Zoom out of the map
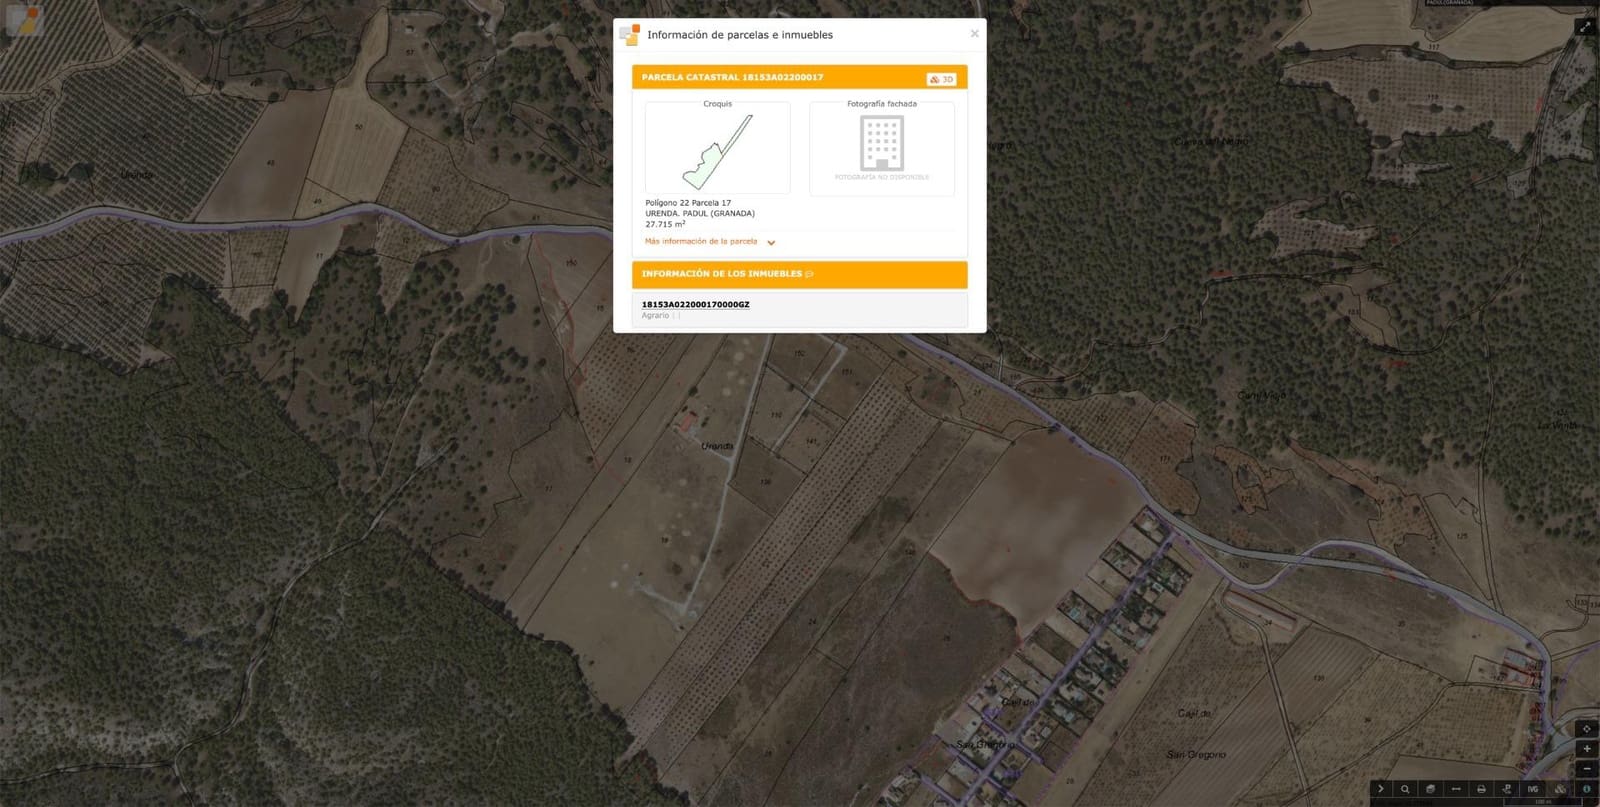1600x807 pixels. pyautogui.click(x=1587, y=768)
